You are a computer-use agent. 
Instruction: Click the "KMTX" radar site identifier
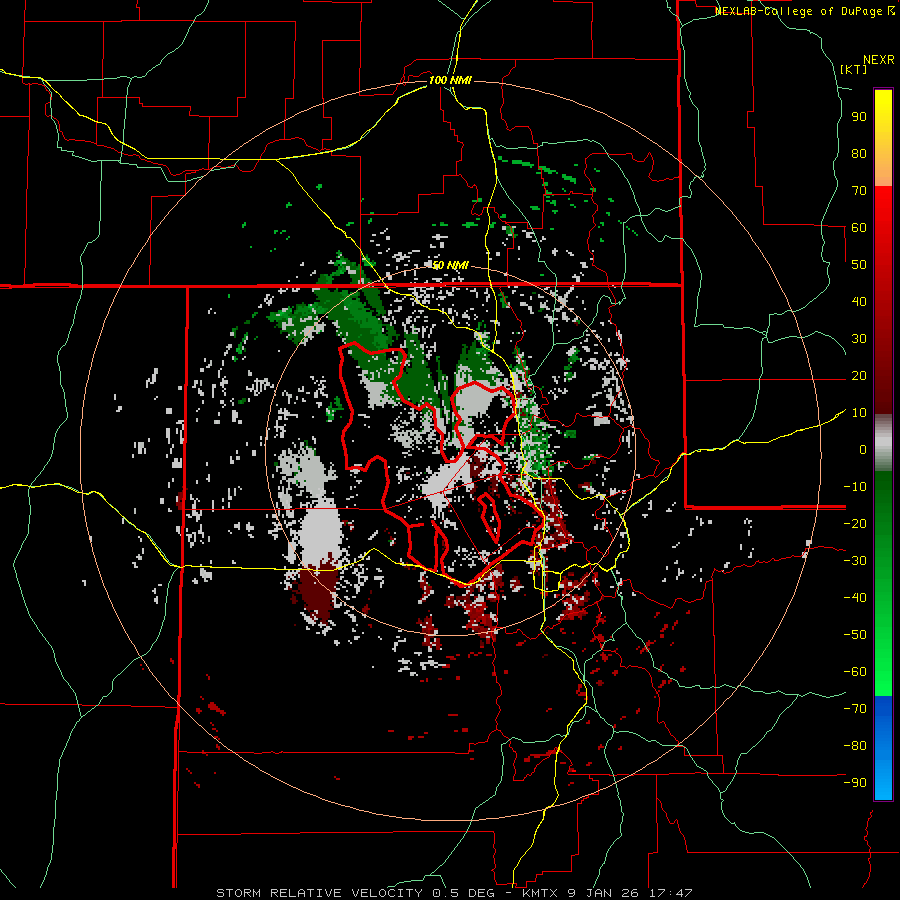point(540,893)
